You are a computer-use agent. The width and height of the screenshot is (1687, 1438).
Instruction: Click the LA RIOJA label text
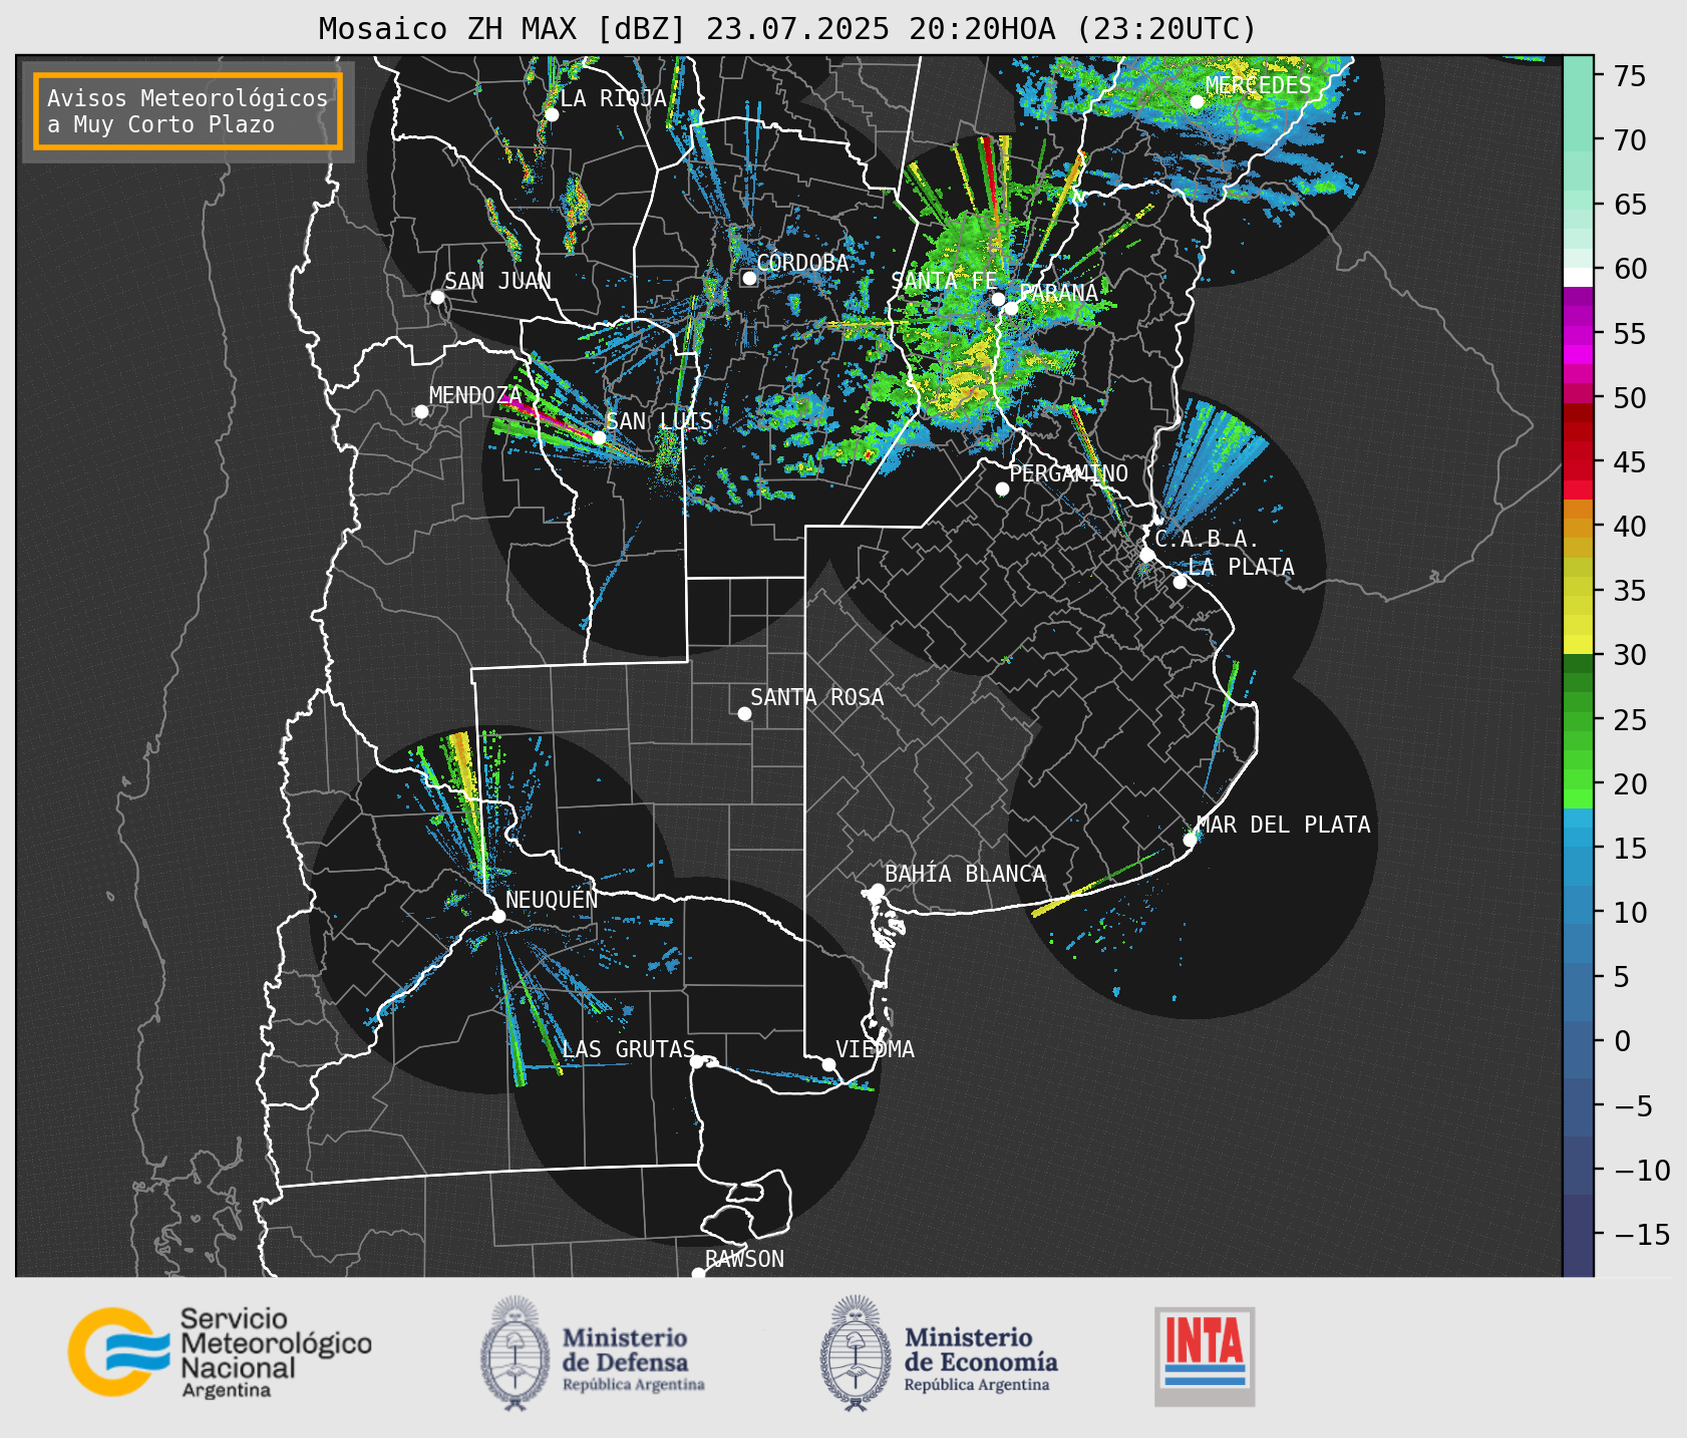[x=613, y=98]
